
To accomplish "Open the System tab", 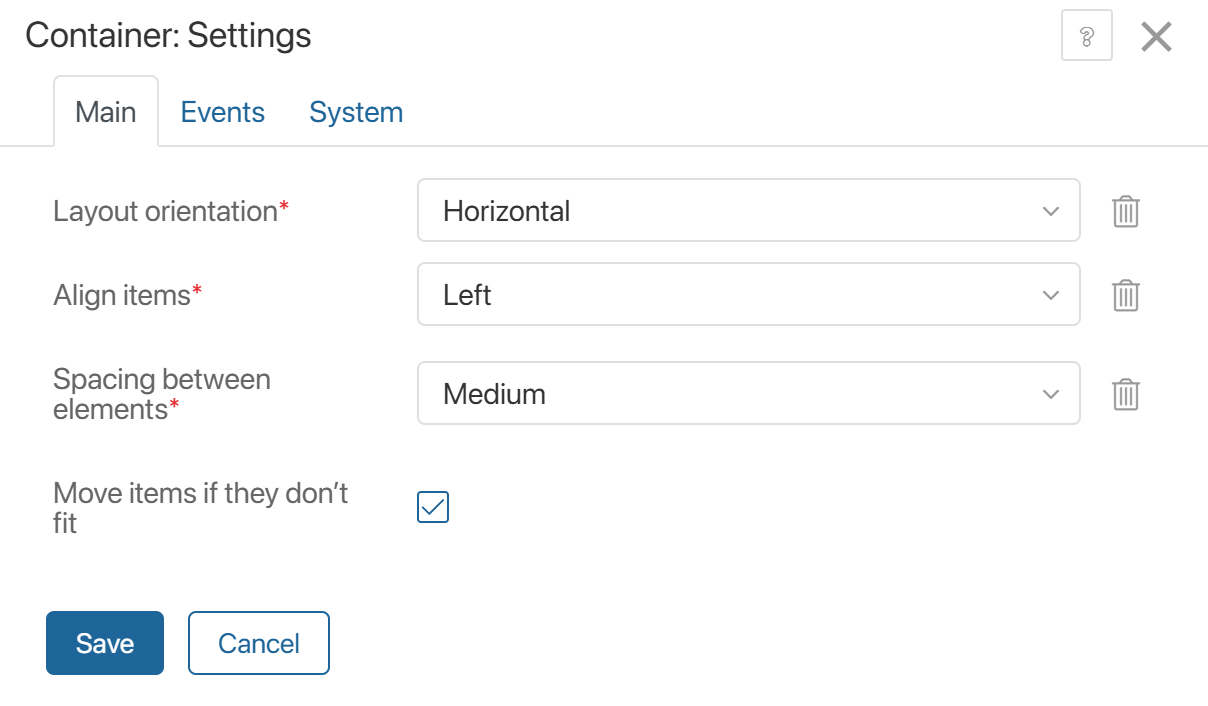I will [x=356, y=112].
